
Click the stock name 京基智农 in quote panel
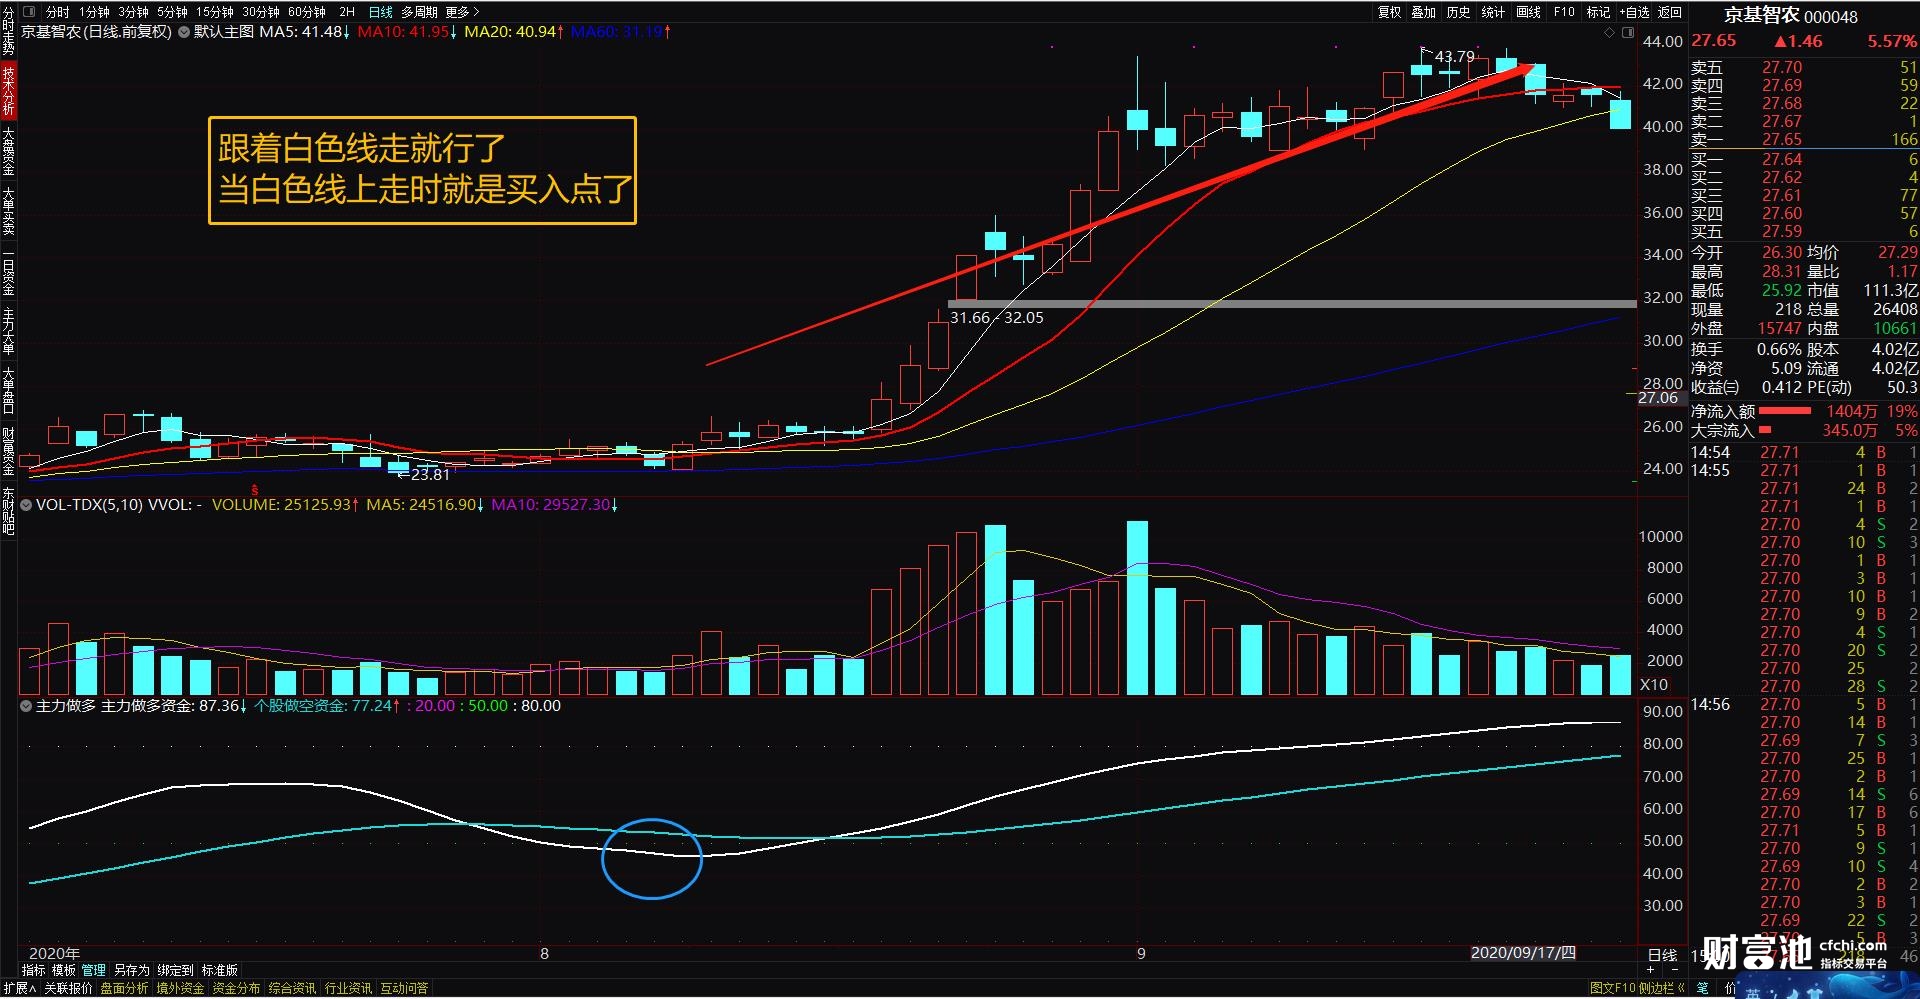point(1761,16)
